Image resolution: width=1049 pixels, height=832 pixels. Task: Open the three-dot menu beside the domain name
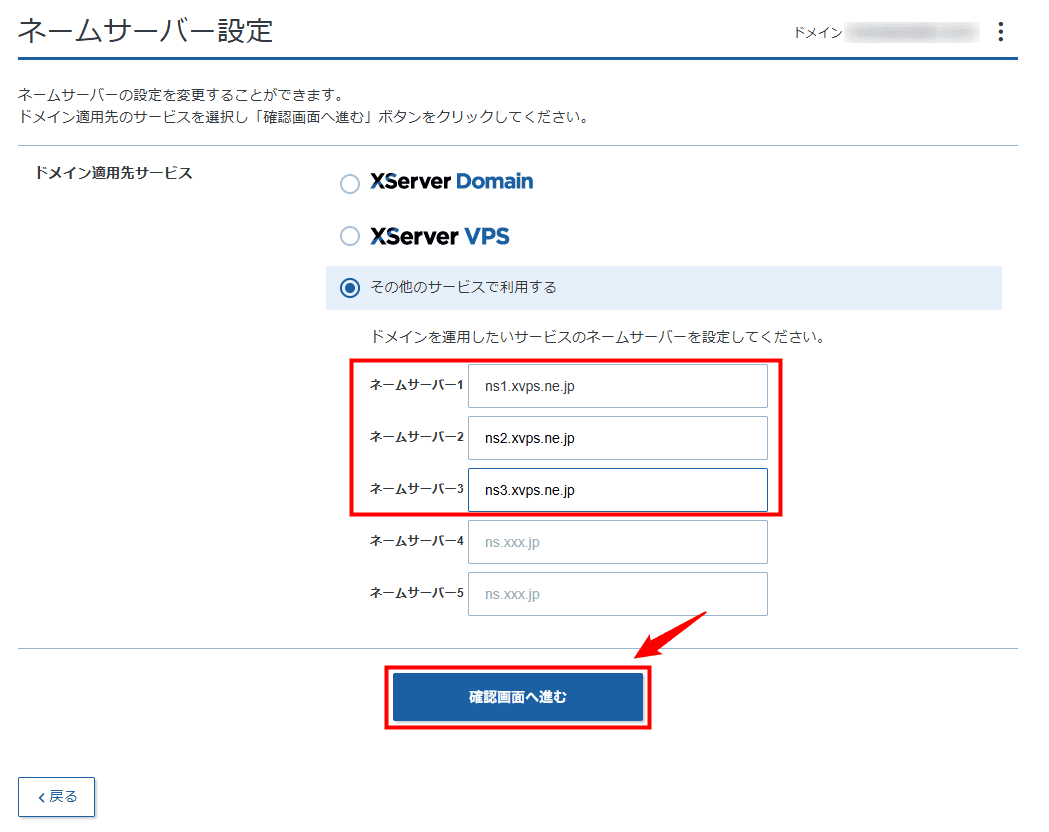tap(1001, 31)
